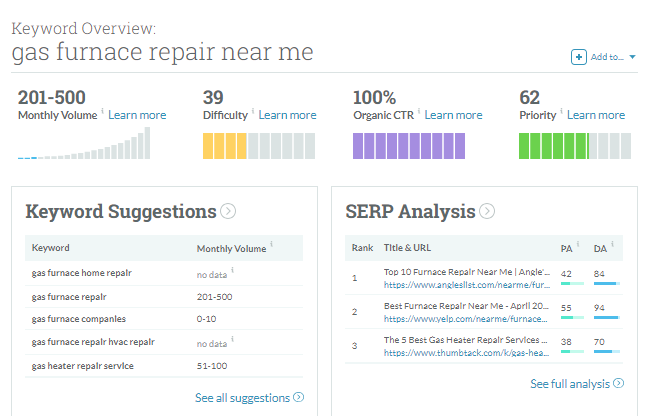This screenshot has height=416, width=646.
Task: Click Learn more next to Monthly Volume
Action: click(x=137, y=115)
